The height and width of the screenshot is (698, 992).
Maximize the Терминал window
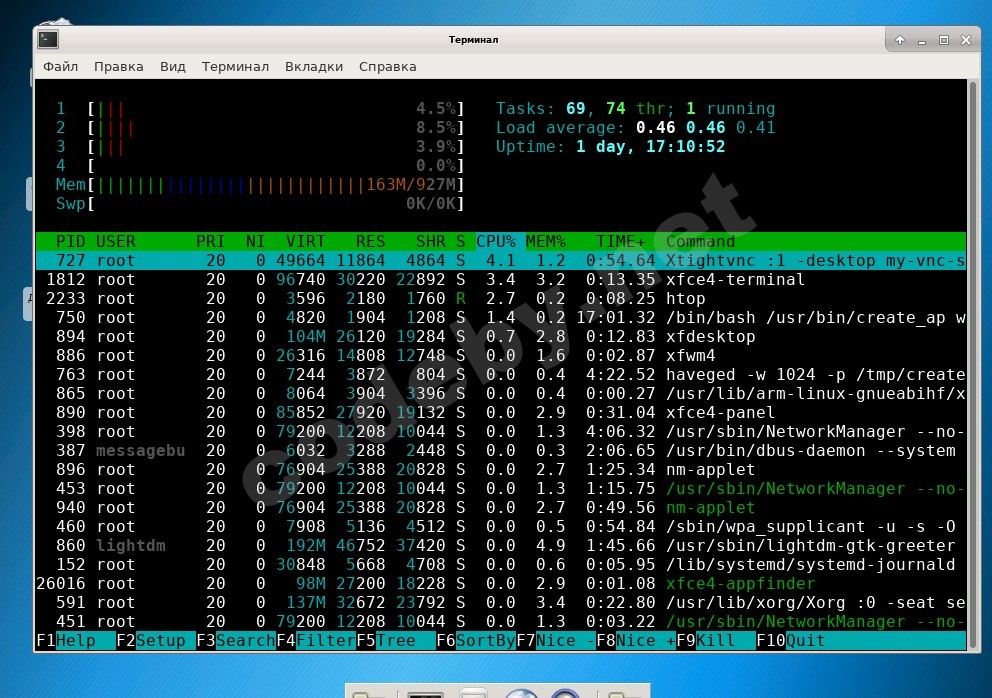click(x=943, y=40)
